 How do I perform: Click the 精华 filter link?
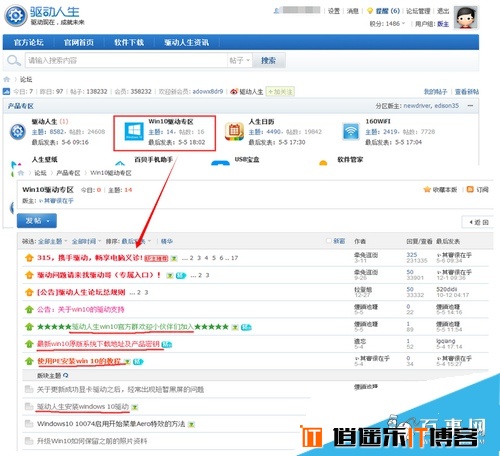pyautogui.click(x=167, y=241)
